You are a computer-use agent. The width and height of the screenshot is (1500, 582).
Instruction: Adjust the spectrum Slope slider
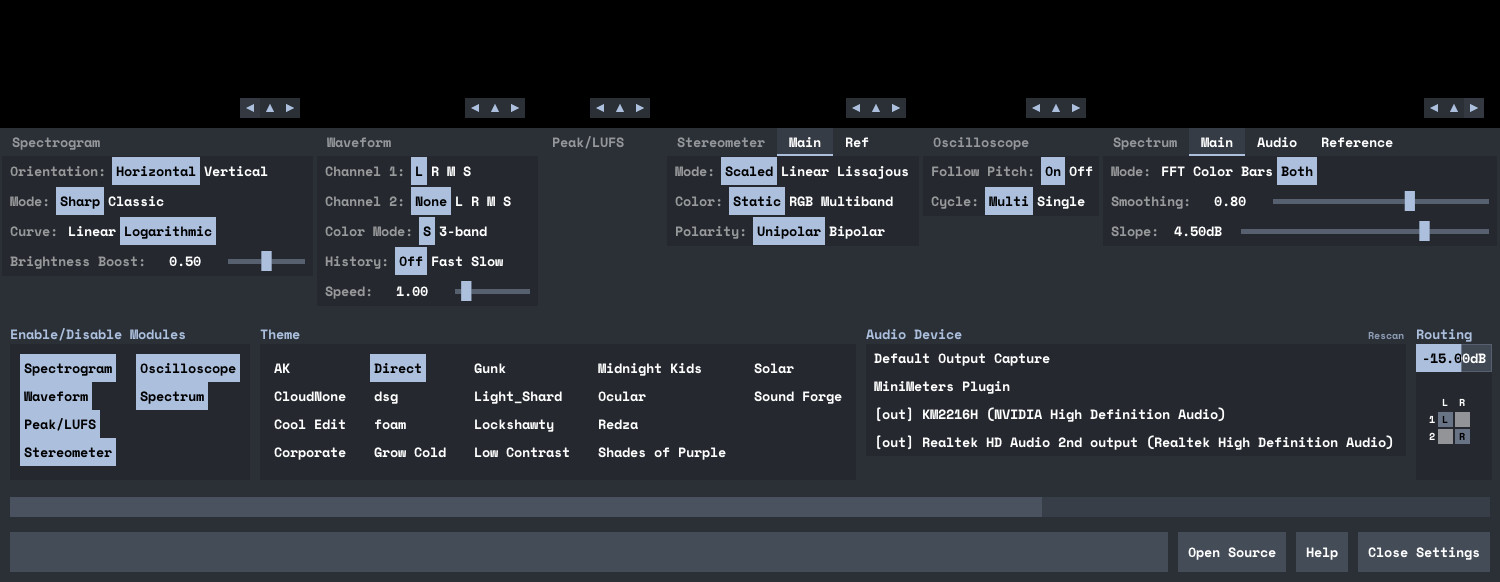pos(1365,231)
